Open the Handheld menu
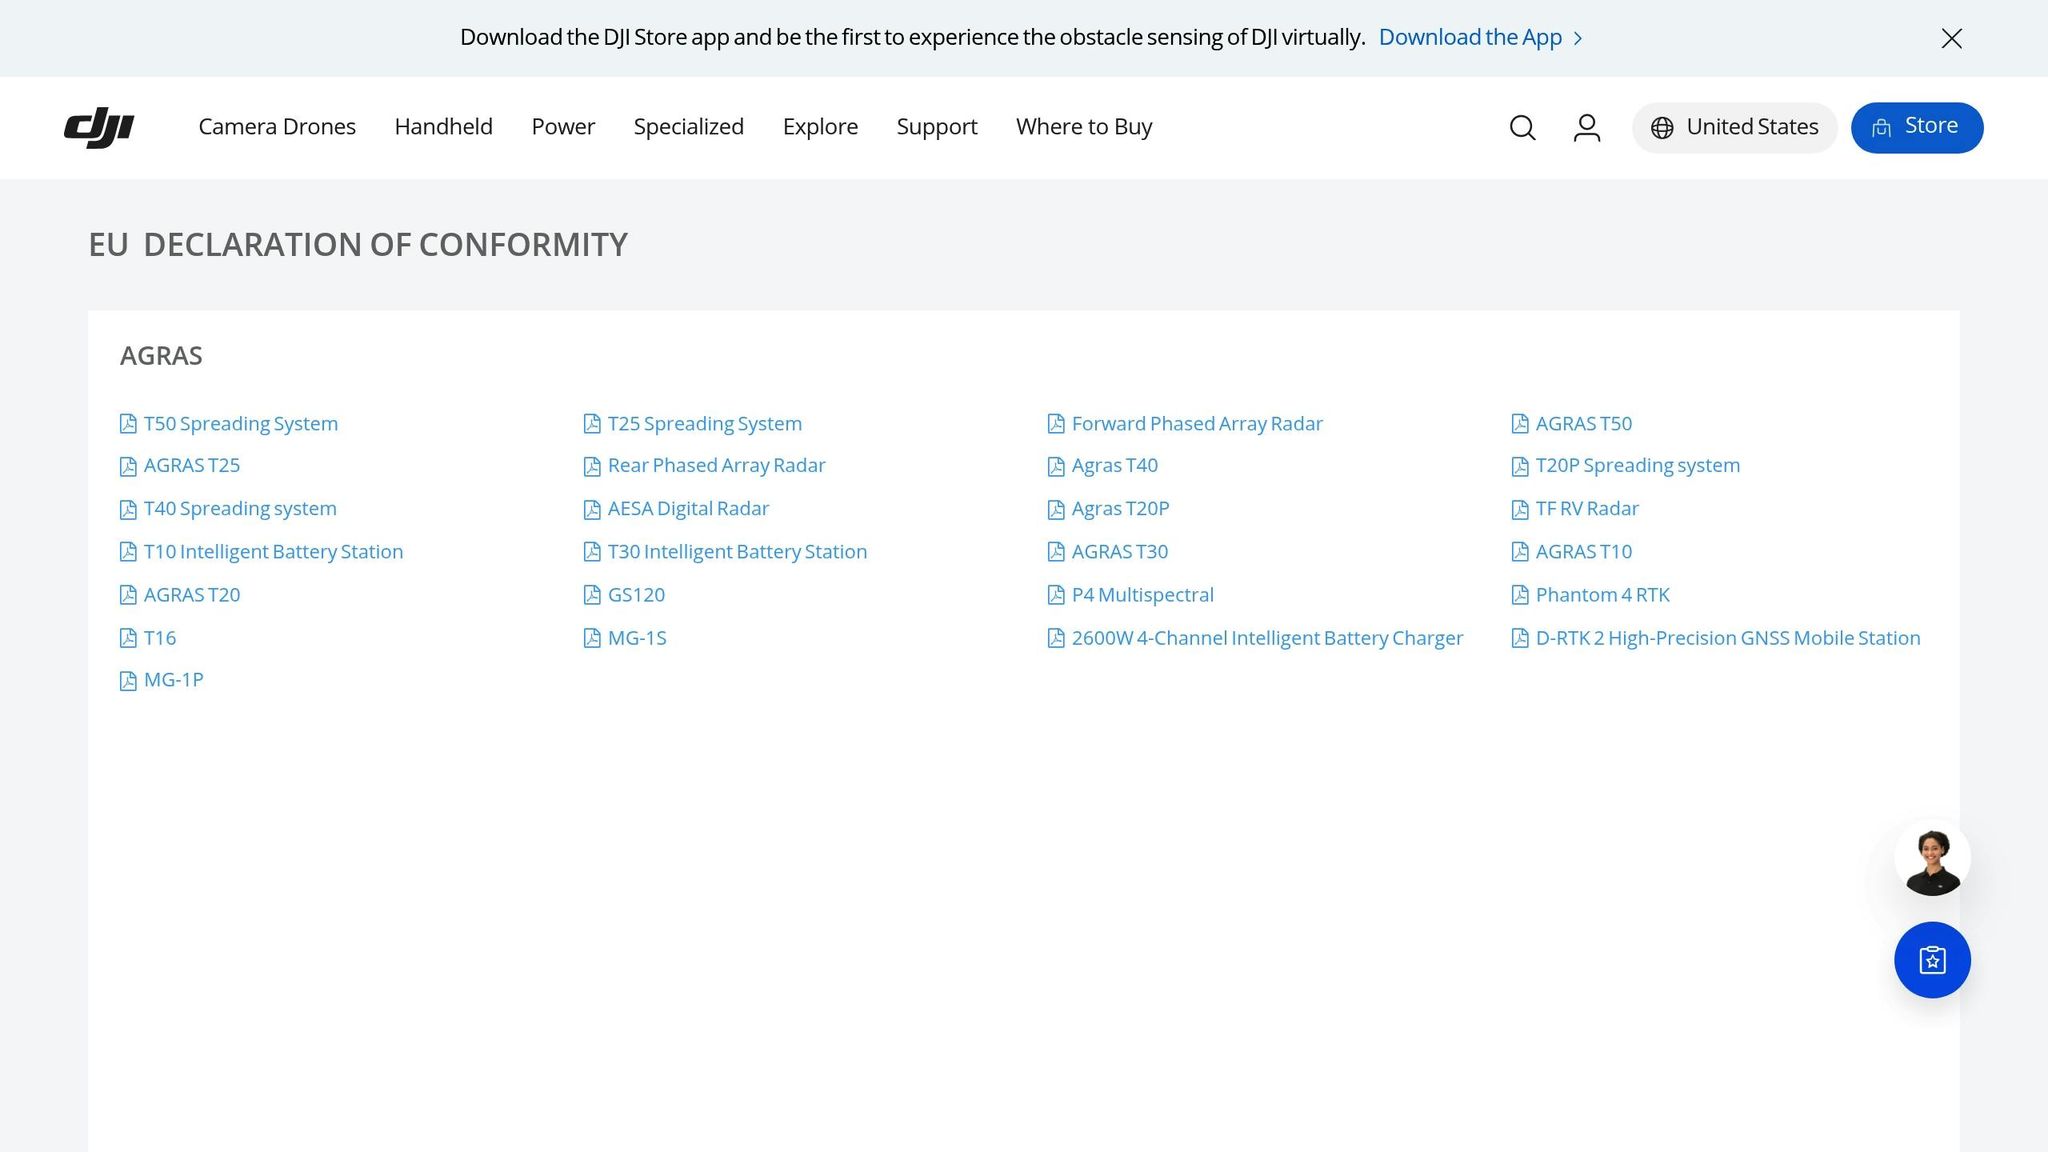The height and width of the screenshot is (1152, 2048). (443, 127)
